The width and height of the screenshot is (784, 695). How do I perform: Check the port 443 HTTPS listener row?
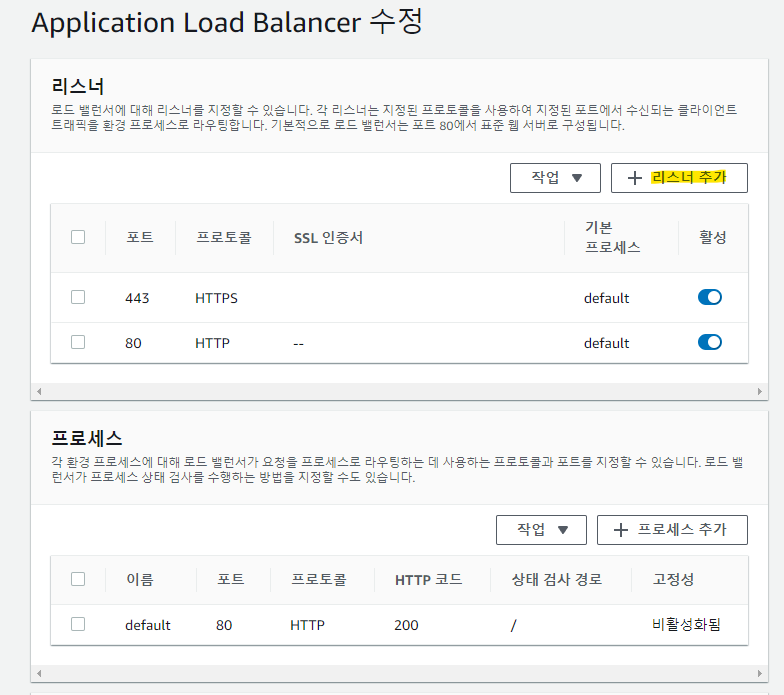pos(78,297)
